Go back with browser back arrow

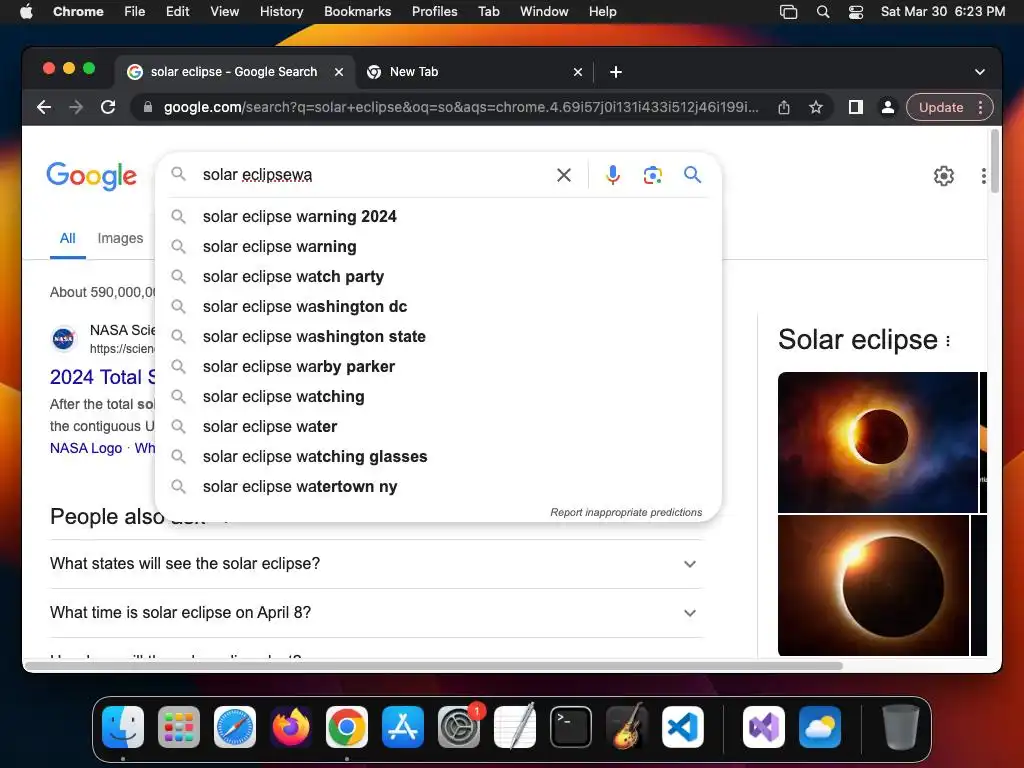coord(44,107)
